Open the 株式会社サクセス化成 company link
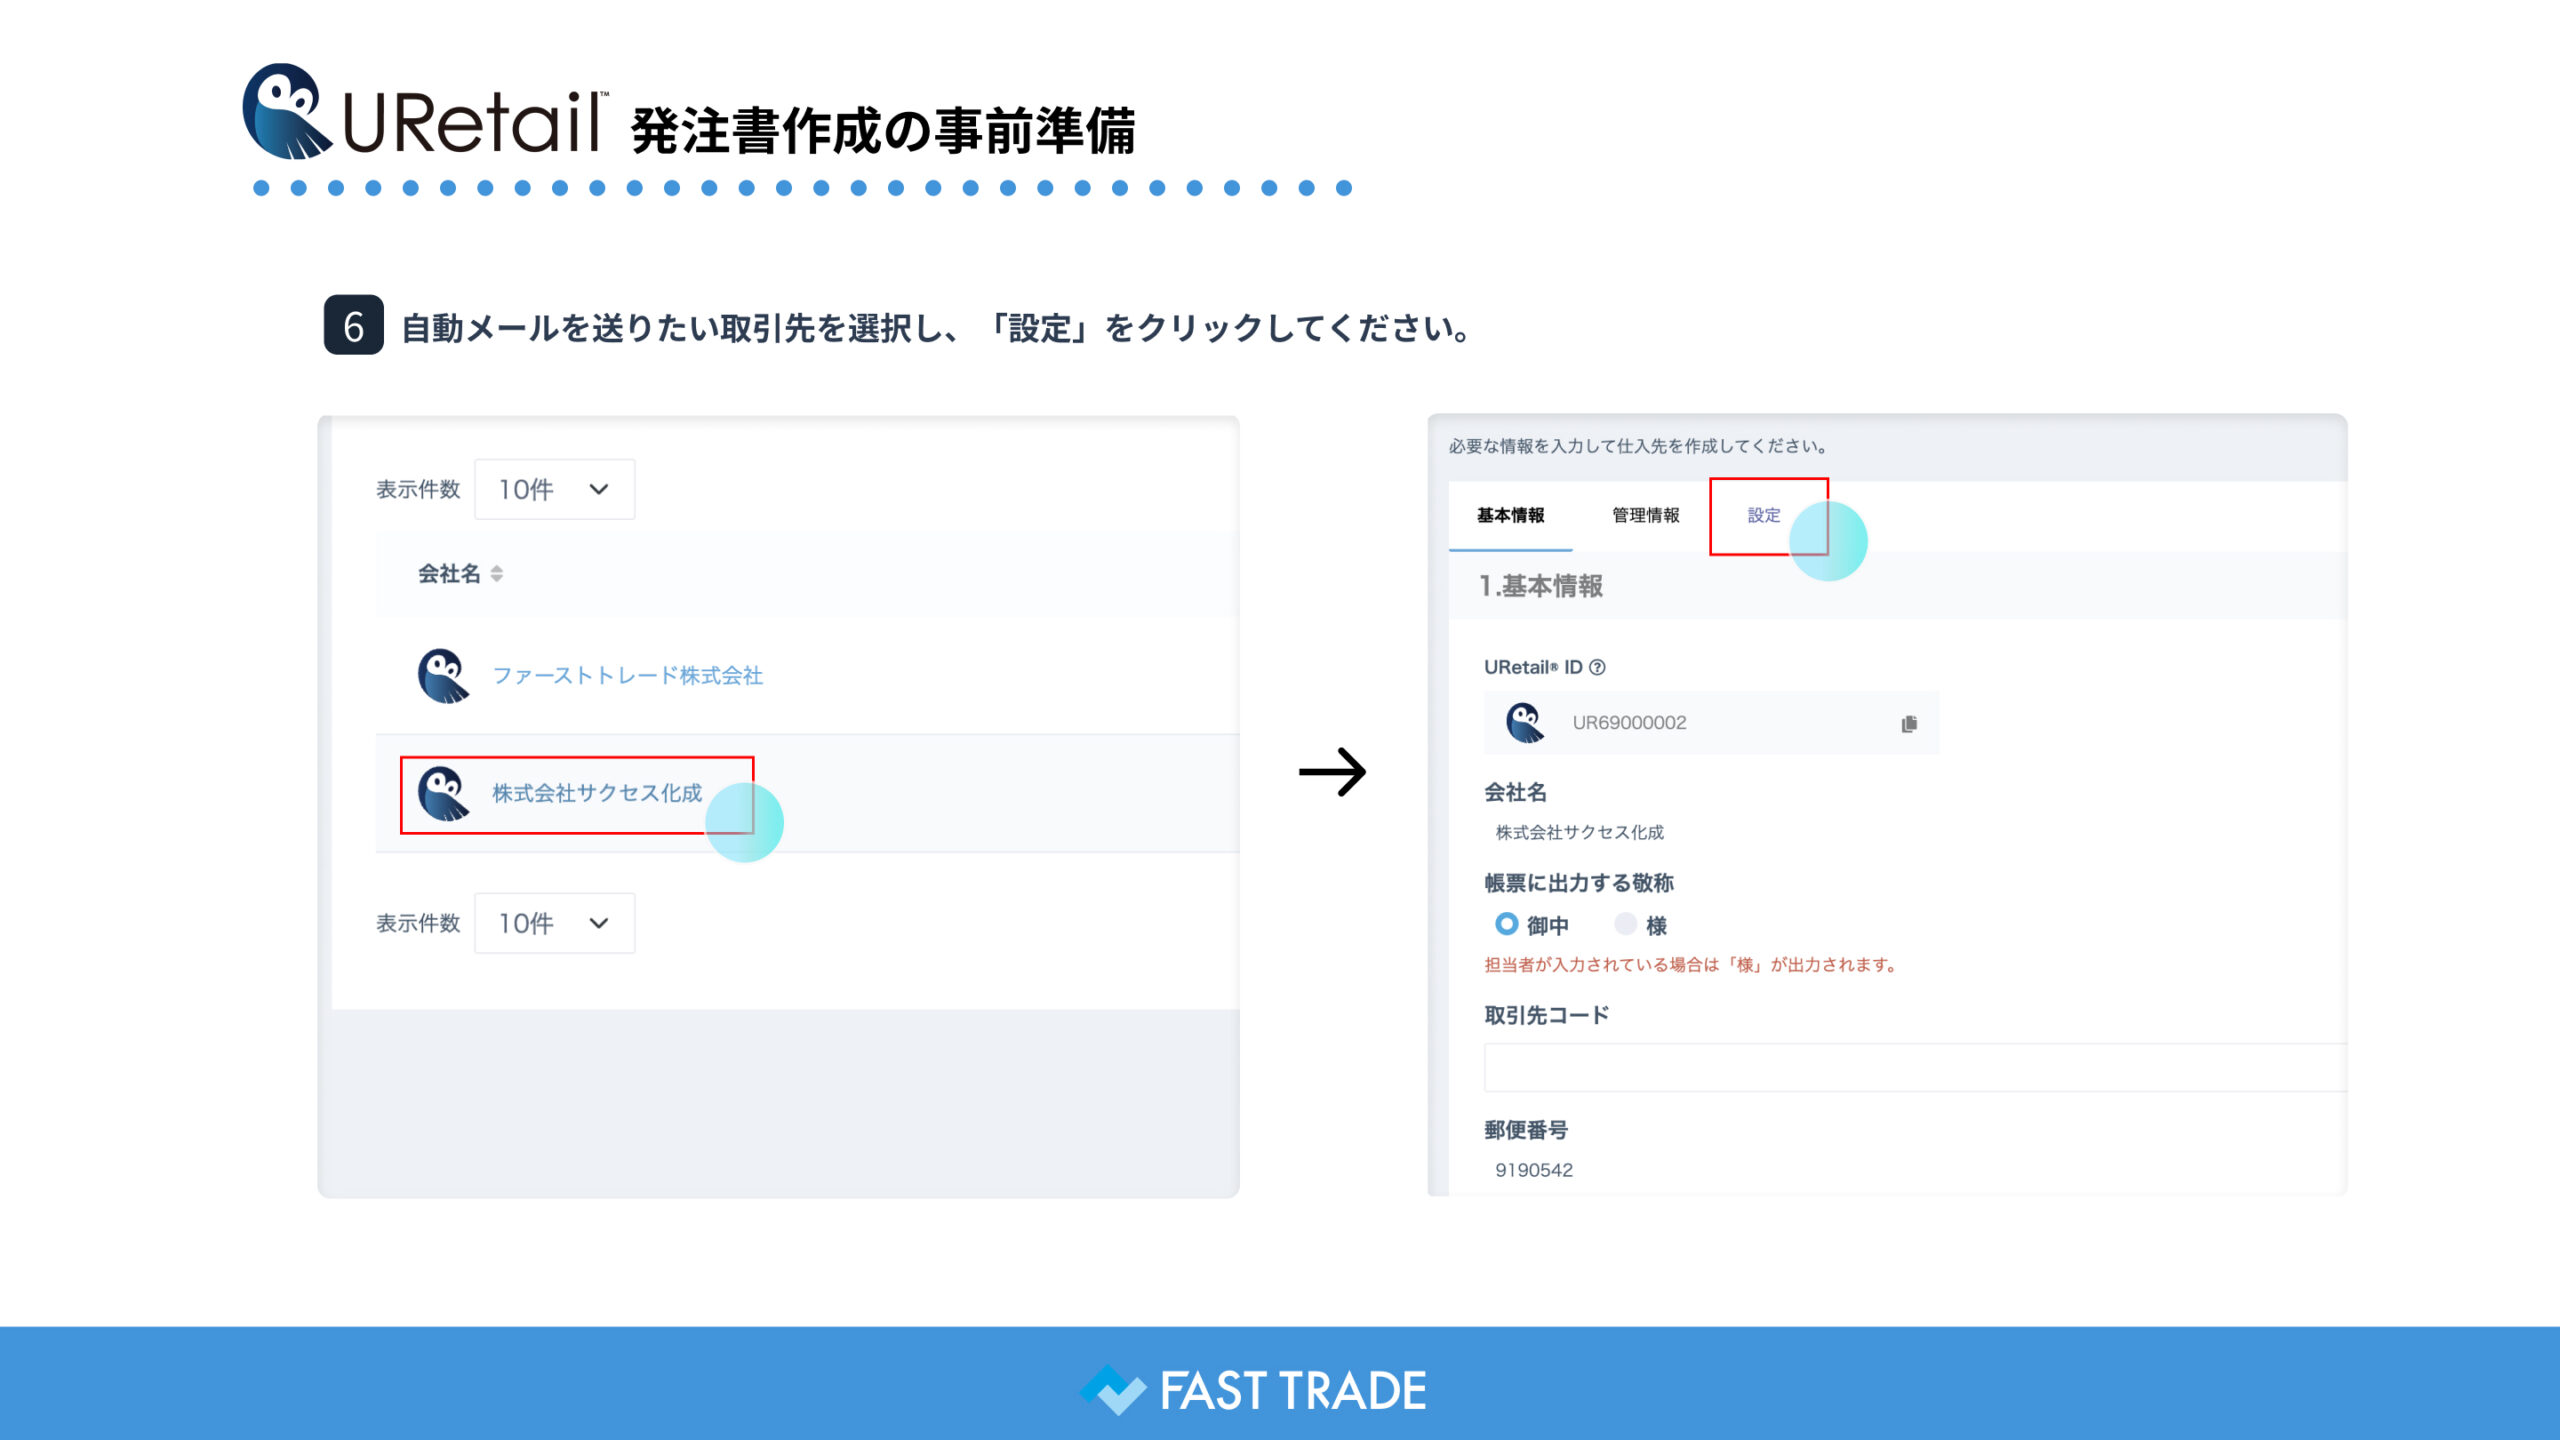This screenshot has height=1440, width=2560. point(597,794)
